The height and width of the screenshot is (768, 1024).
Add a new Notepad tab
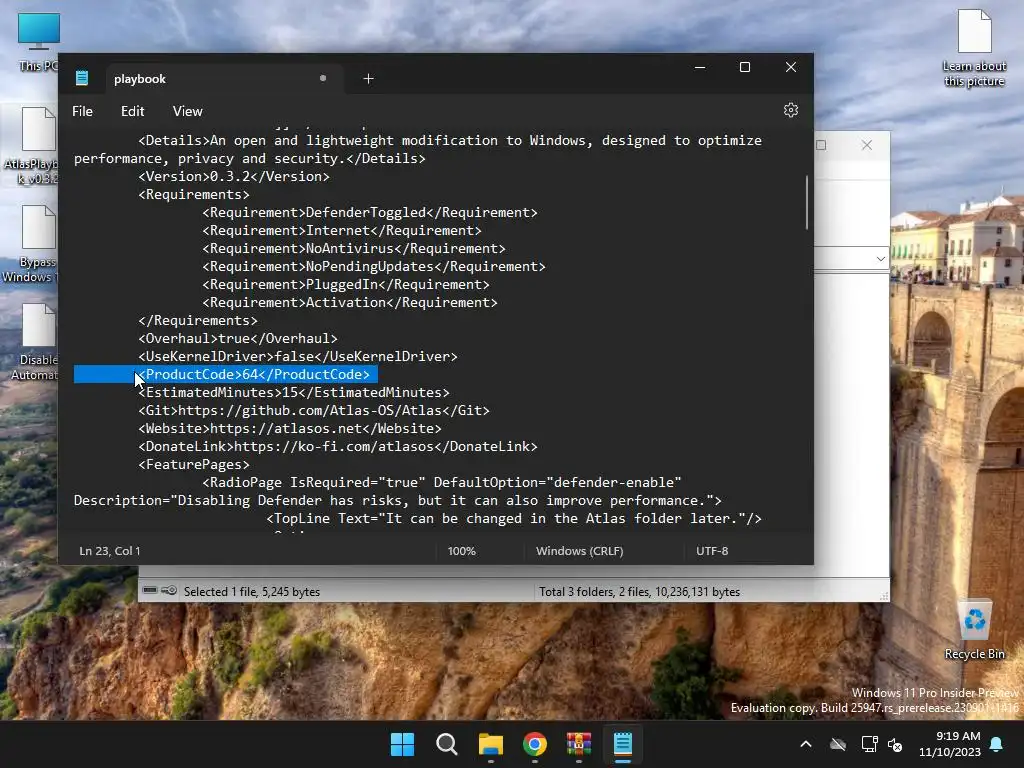click(368, 78)
